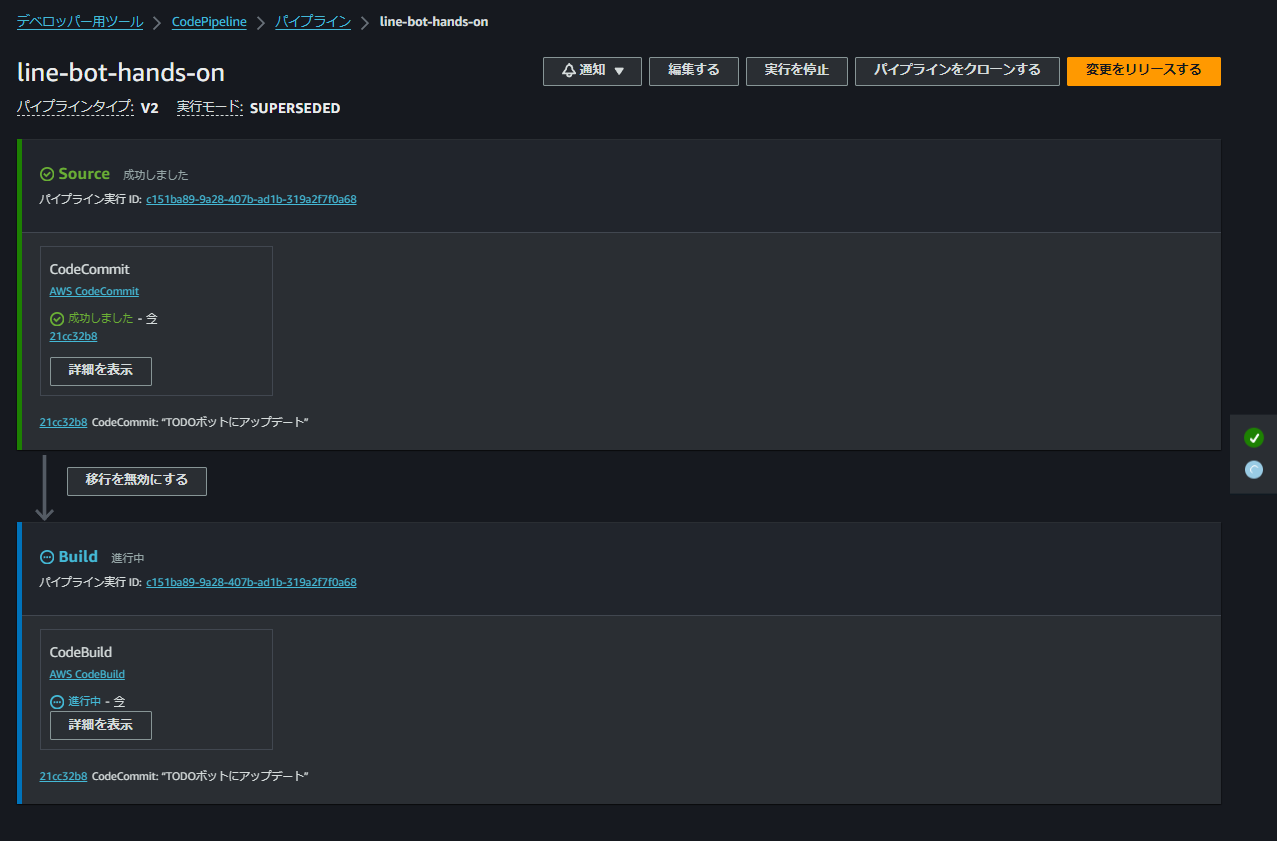
Task: Open the AWS CodeBuild provider link
Action: click(x=87, y=673)
